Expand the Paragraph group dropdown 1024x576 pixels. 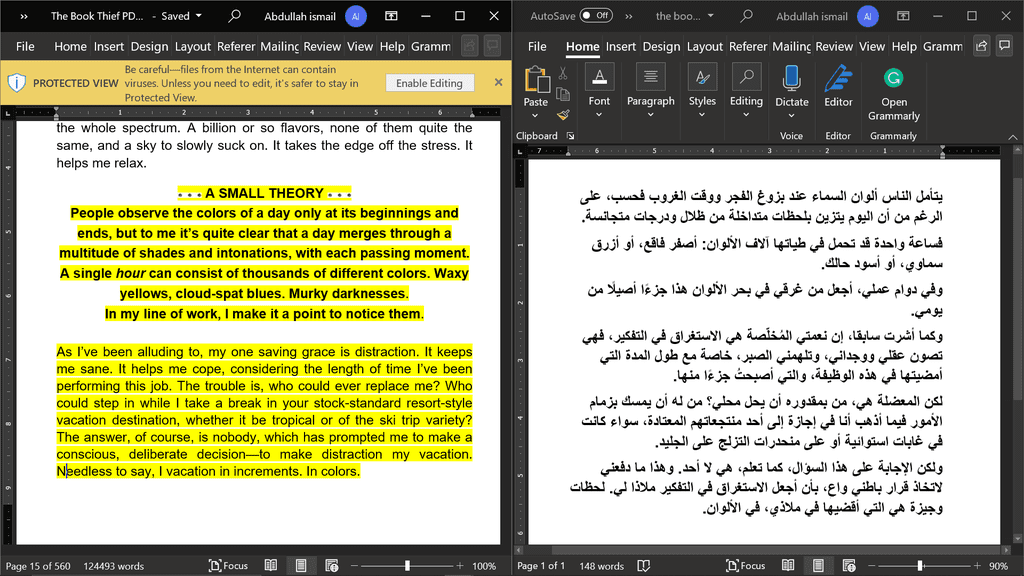[x=650, y=115]
